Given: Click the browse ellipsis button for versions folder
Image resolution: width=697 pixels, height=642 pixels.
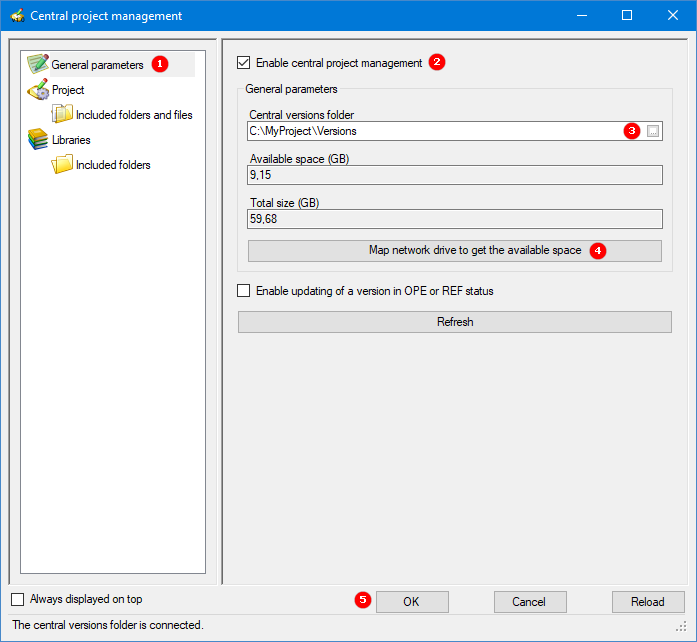Looking at the screenshot, I should click(653, 131).
